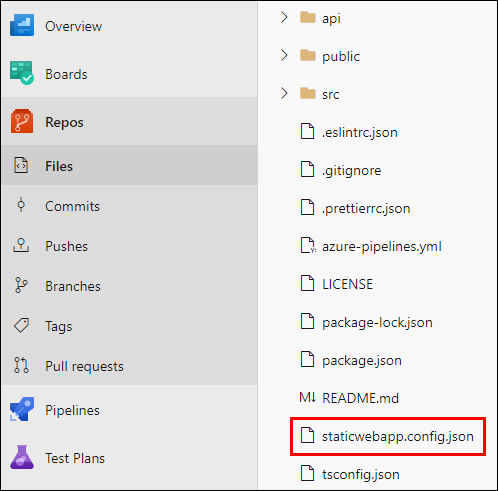Click the Pull requests icon
This screenshot has height=491, width=498.
tap(21, 365)
